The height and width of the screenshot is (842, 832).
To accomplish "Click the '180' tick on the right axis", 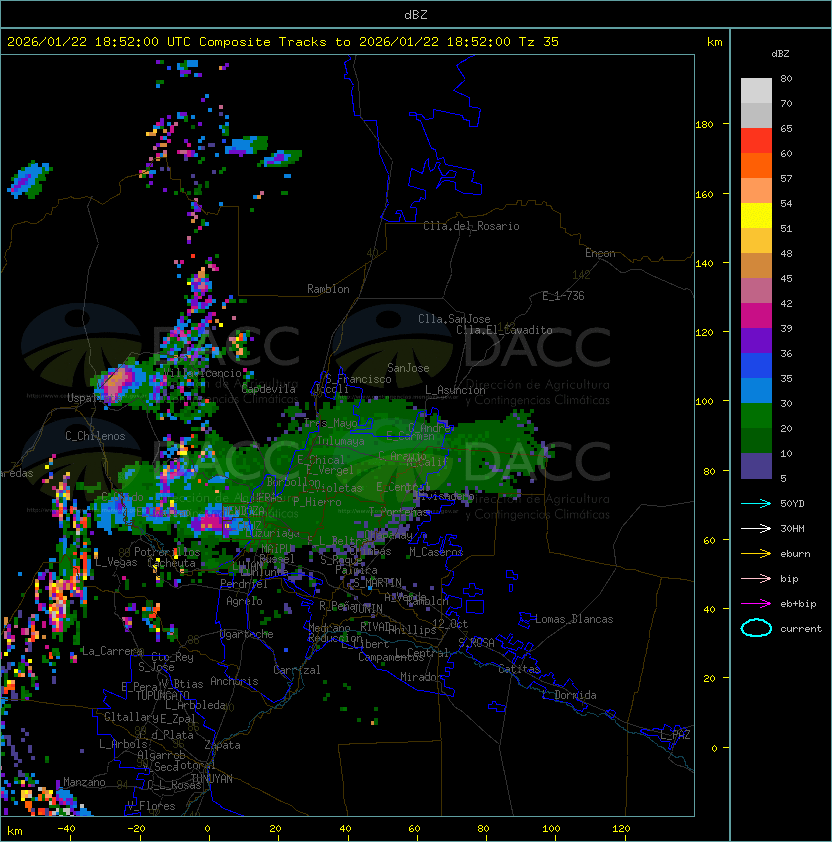I will (x=704, y=124).
